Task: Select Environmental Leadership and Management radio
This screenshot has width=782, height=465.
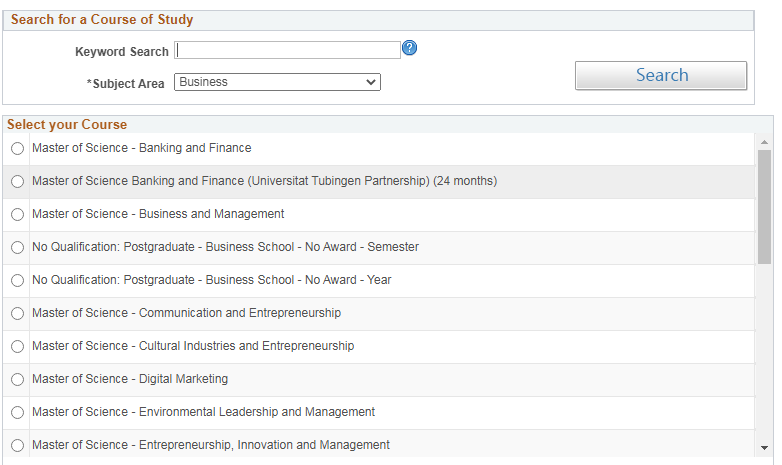Action: click(x=17, y=412)
